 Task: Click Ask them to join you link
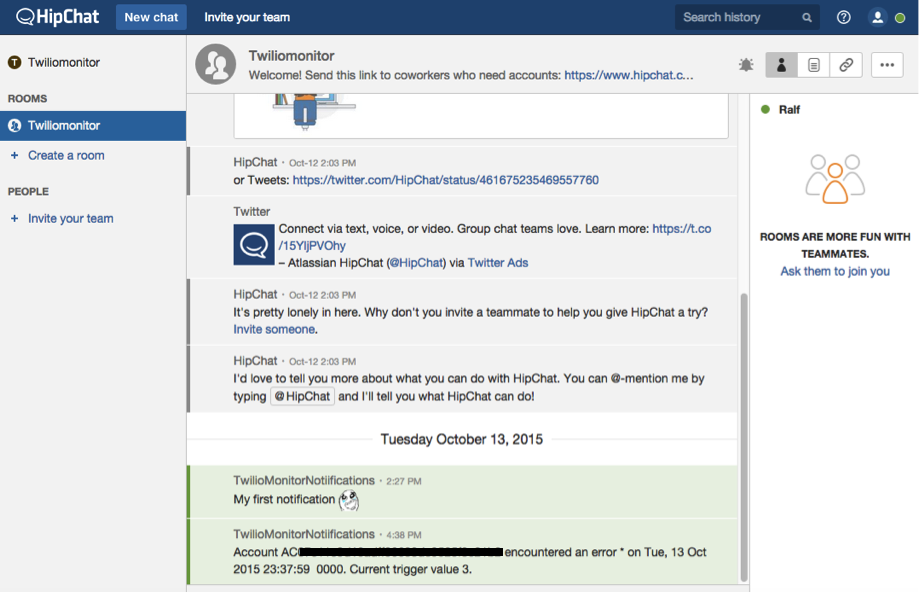point(835,271)
